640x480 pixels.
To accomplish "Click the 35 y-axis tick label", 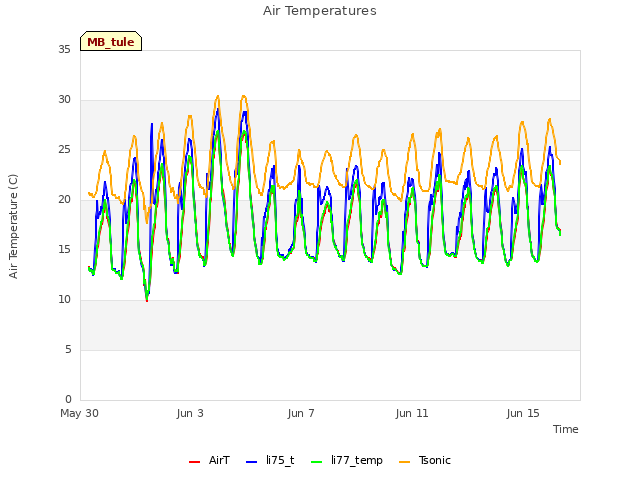I will (64, 49).
